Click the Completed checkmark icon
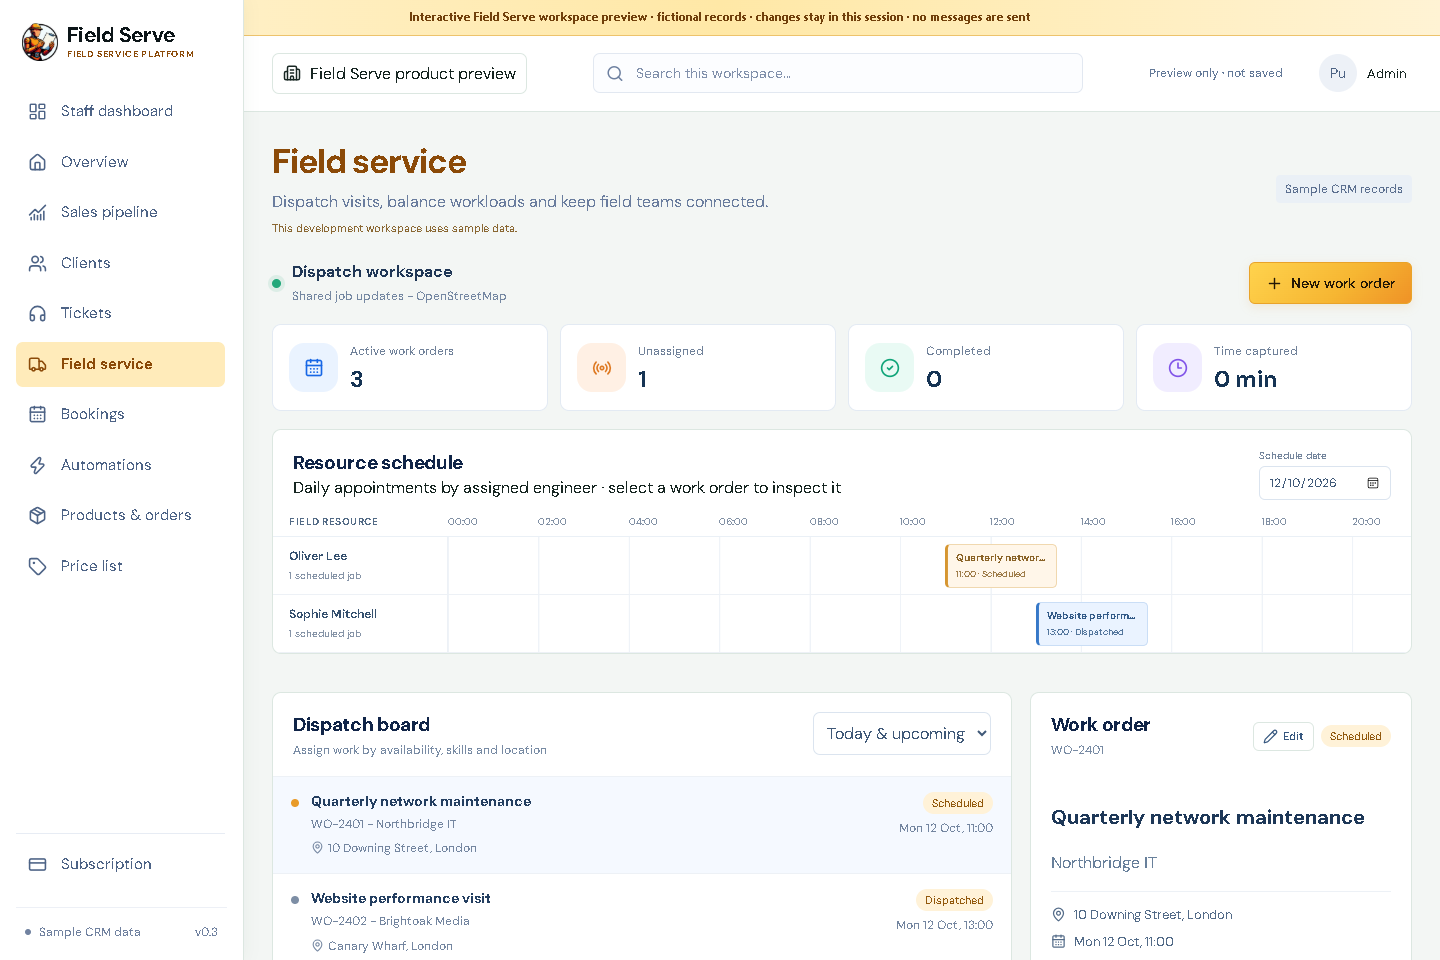The width and height of the screenshot is (1440, 960). click(890, 368)
